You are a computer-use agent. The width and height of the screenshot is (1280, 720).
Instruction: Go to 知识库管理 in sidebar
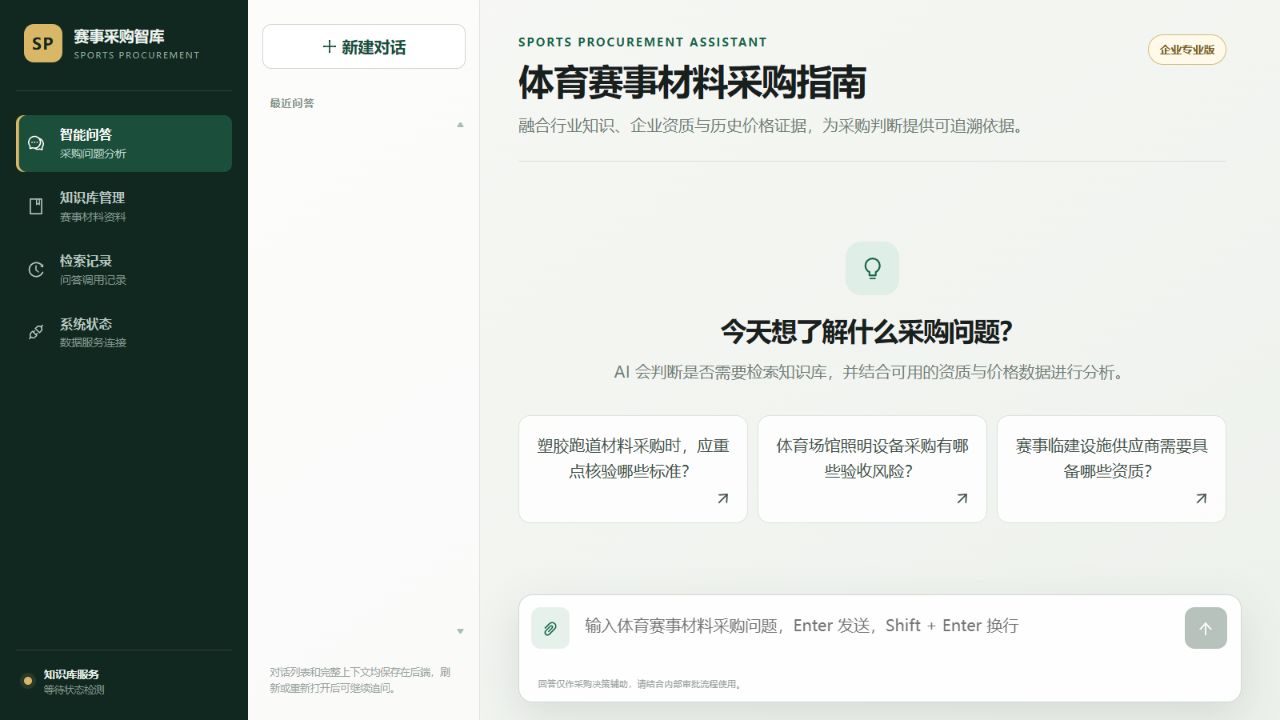click(x=124, y=206)
